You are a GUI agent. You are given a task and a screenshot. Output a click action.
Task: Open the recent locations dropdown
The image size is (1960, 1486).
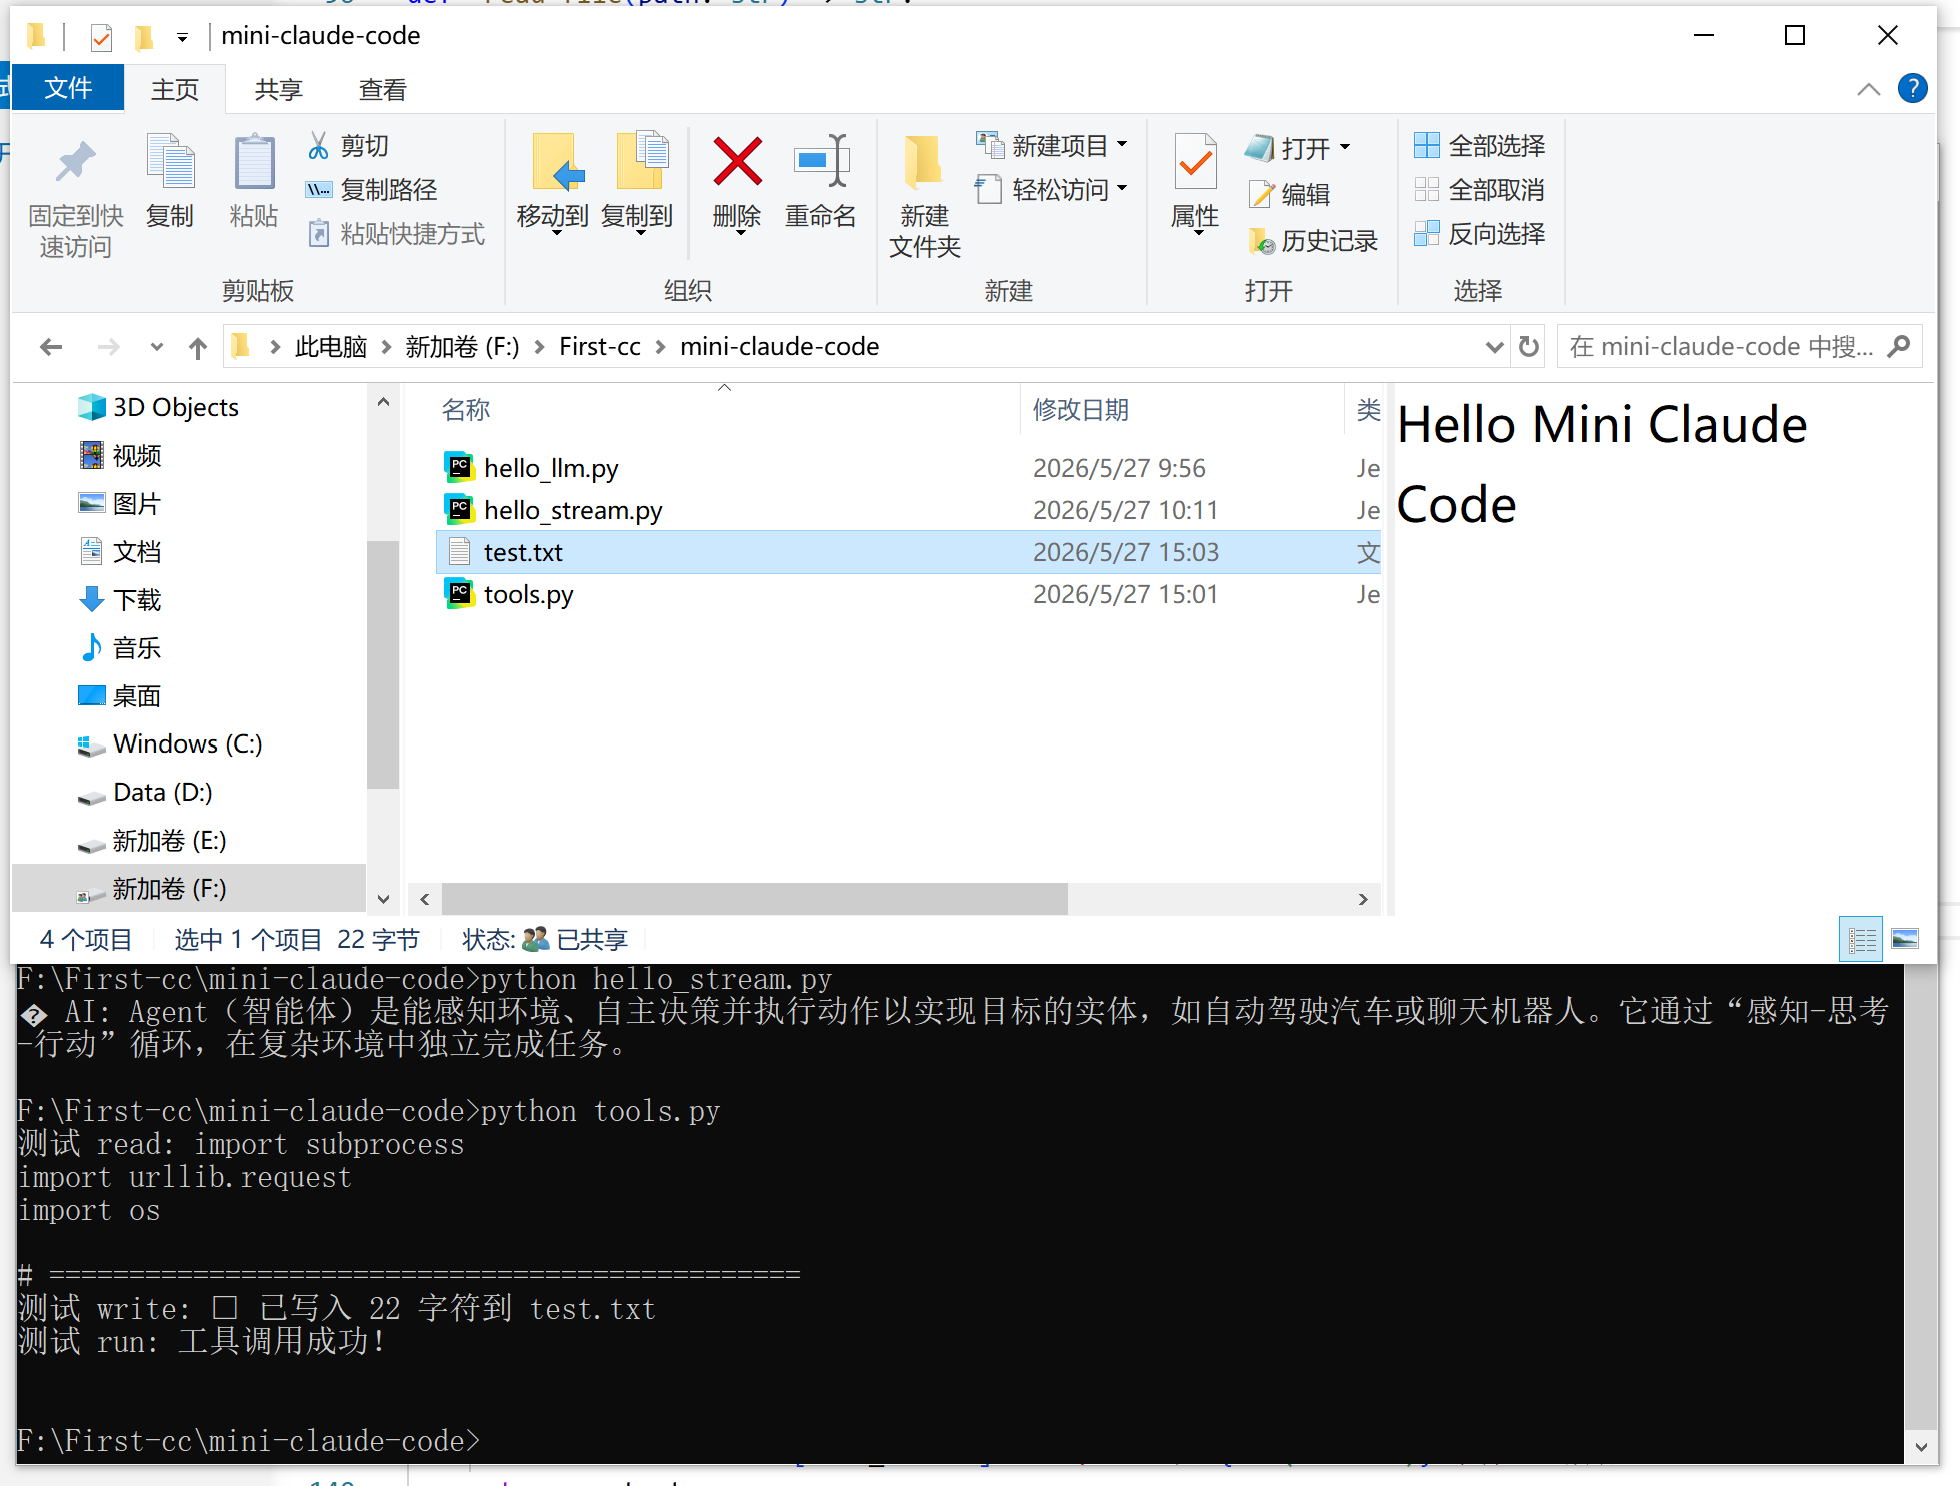[x=156, y=347]
